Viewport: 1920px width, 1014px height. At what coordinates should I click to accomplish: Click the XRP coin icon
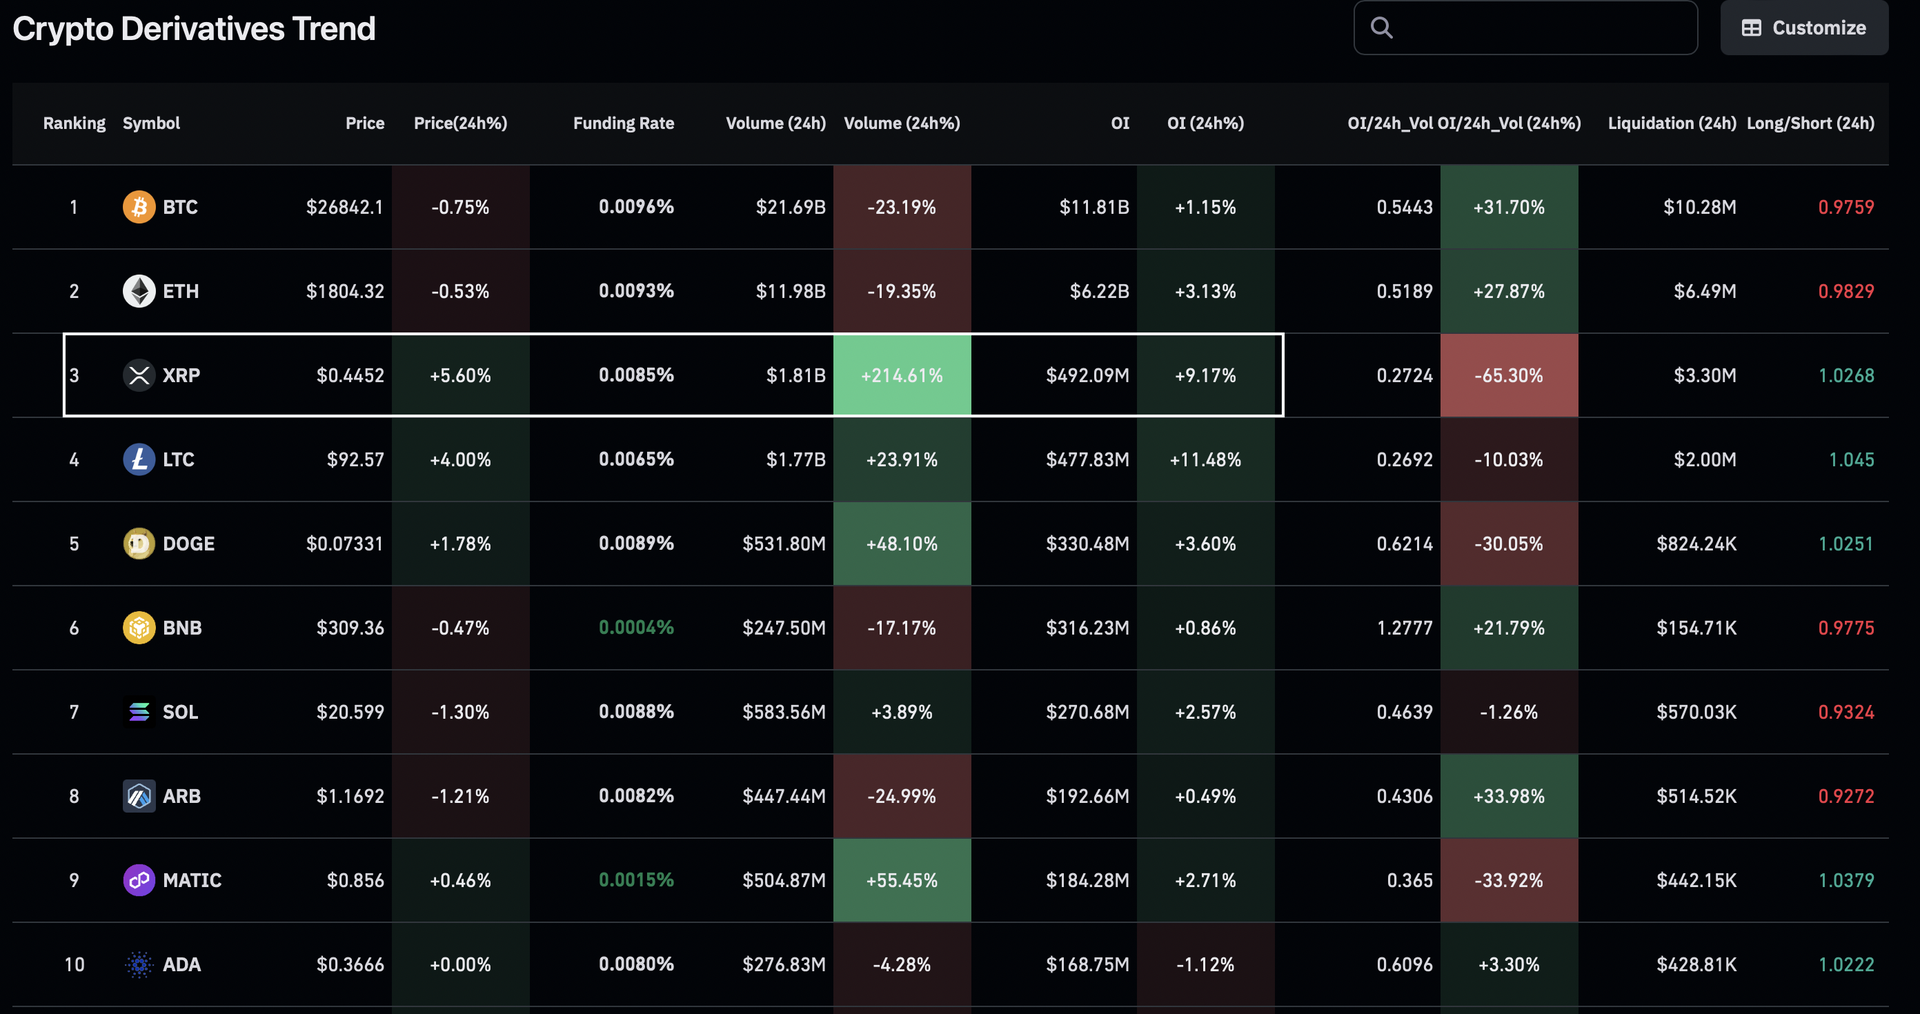point(139,375)
